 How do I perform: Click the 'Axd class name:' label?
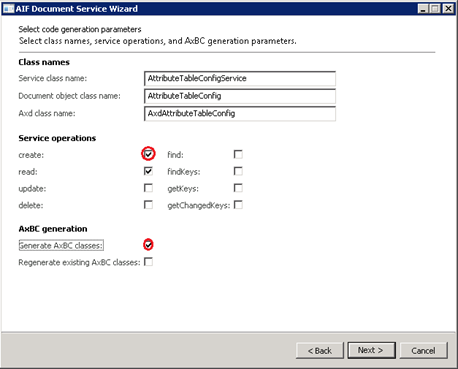pos(47,114)
